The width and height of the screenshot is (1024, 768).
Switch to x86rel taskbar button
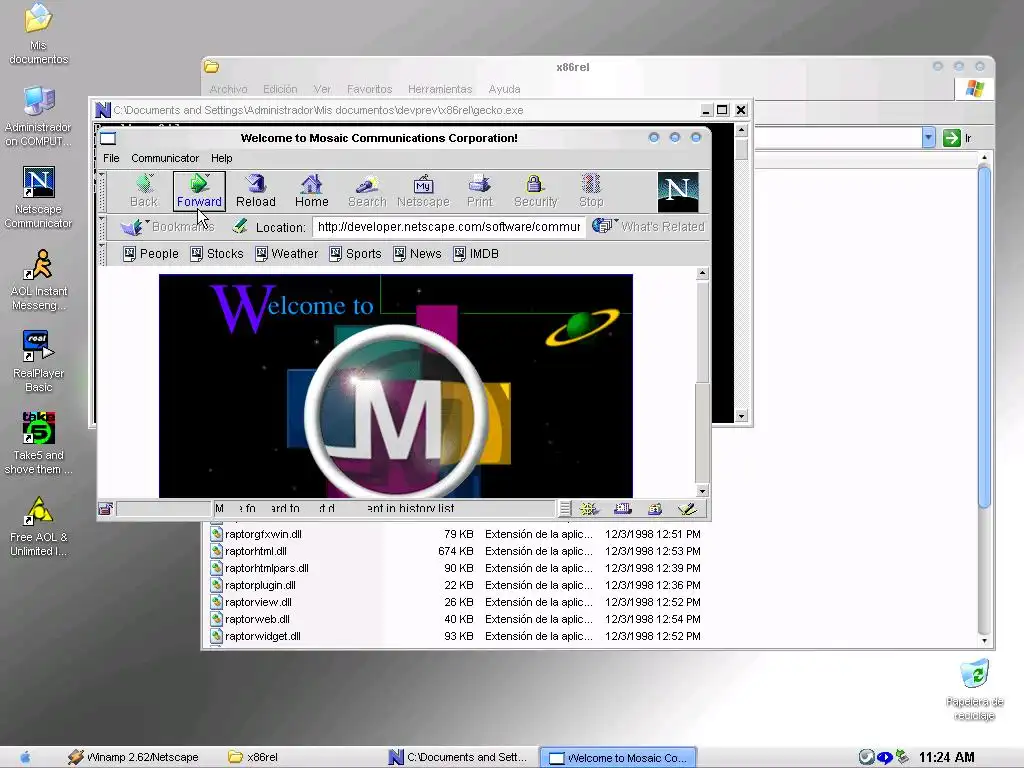pyautogui.click(x=253, y=757)
